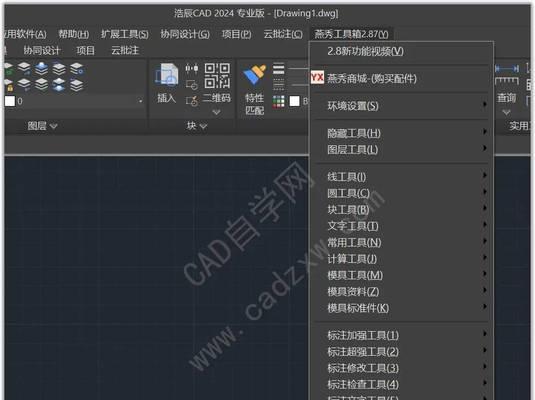Open the 标注超强工具(2) submenu
The width and height of the screenshot is (535, 400).
[x=401, y=352]
